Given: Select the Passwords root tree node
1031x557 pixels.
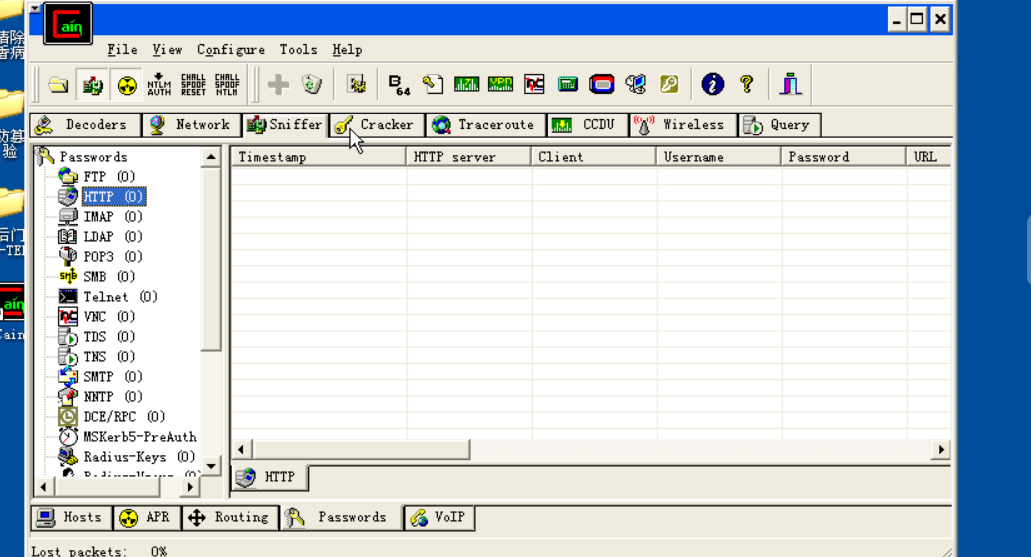Looking at the screenshot, I should pos(93,157).
